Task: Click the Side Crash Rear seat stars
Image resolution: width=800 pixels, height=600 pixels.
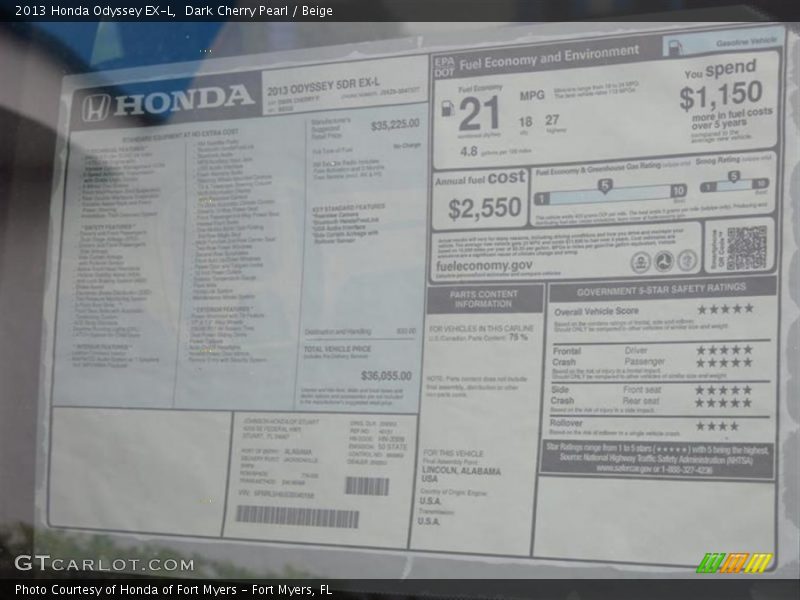Action: click(x=723, y=403)
